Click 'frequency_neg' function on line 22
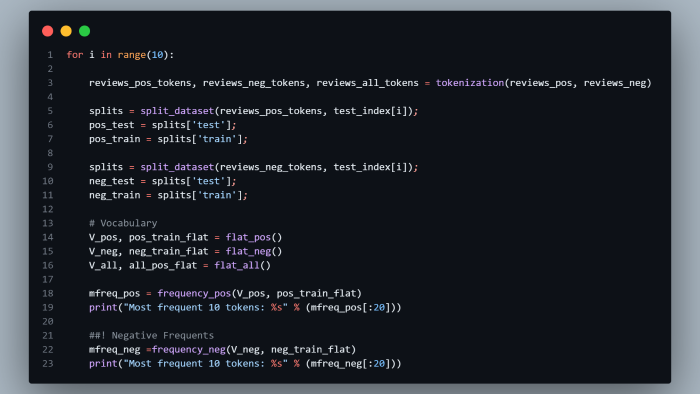 coord(188,349)
